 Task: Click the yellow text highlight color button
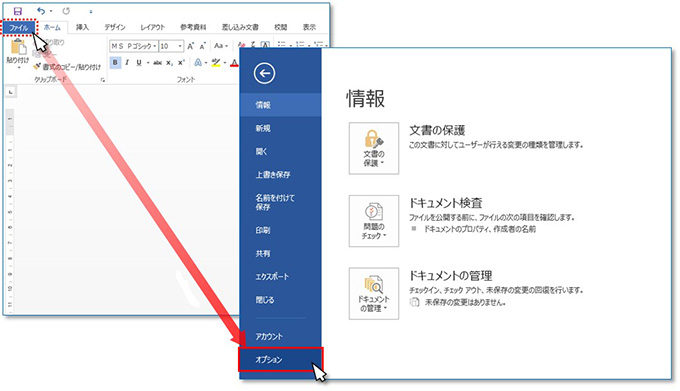(216, 63)
